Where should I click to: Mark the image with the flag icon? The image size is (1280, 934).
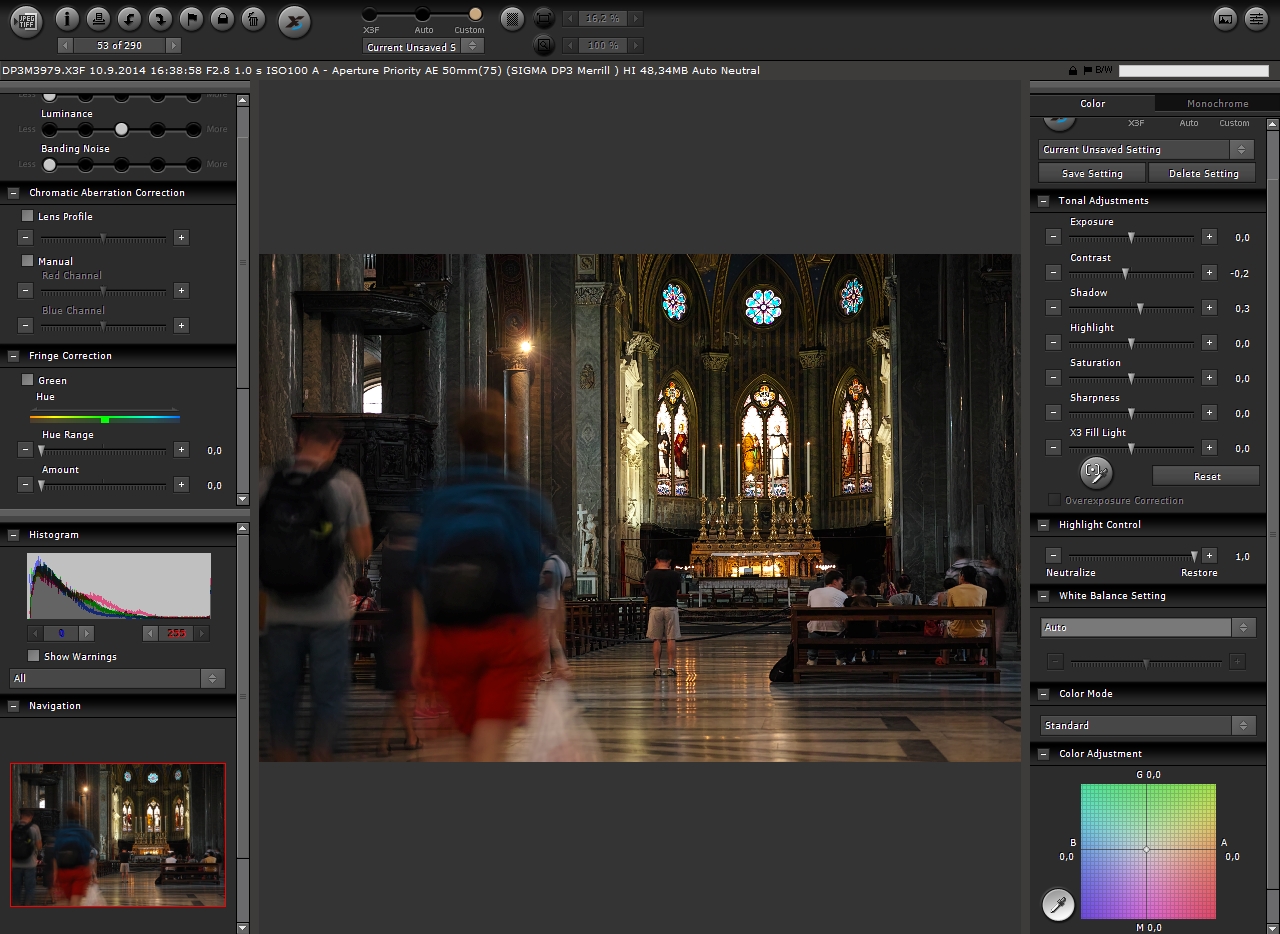coord(191,18)
